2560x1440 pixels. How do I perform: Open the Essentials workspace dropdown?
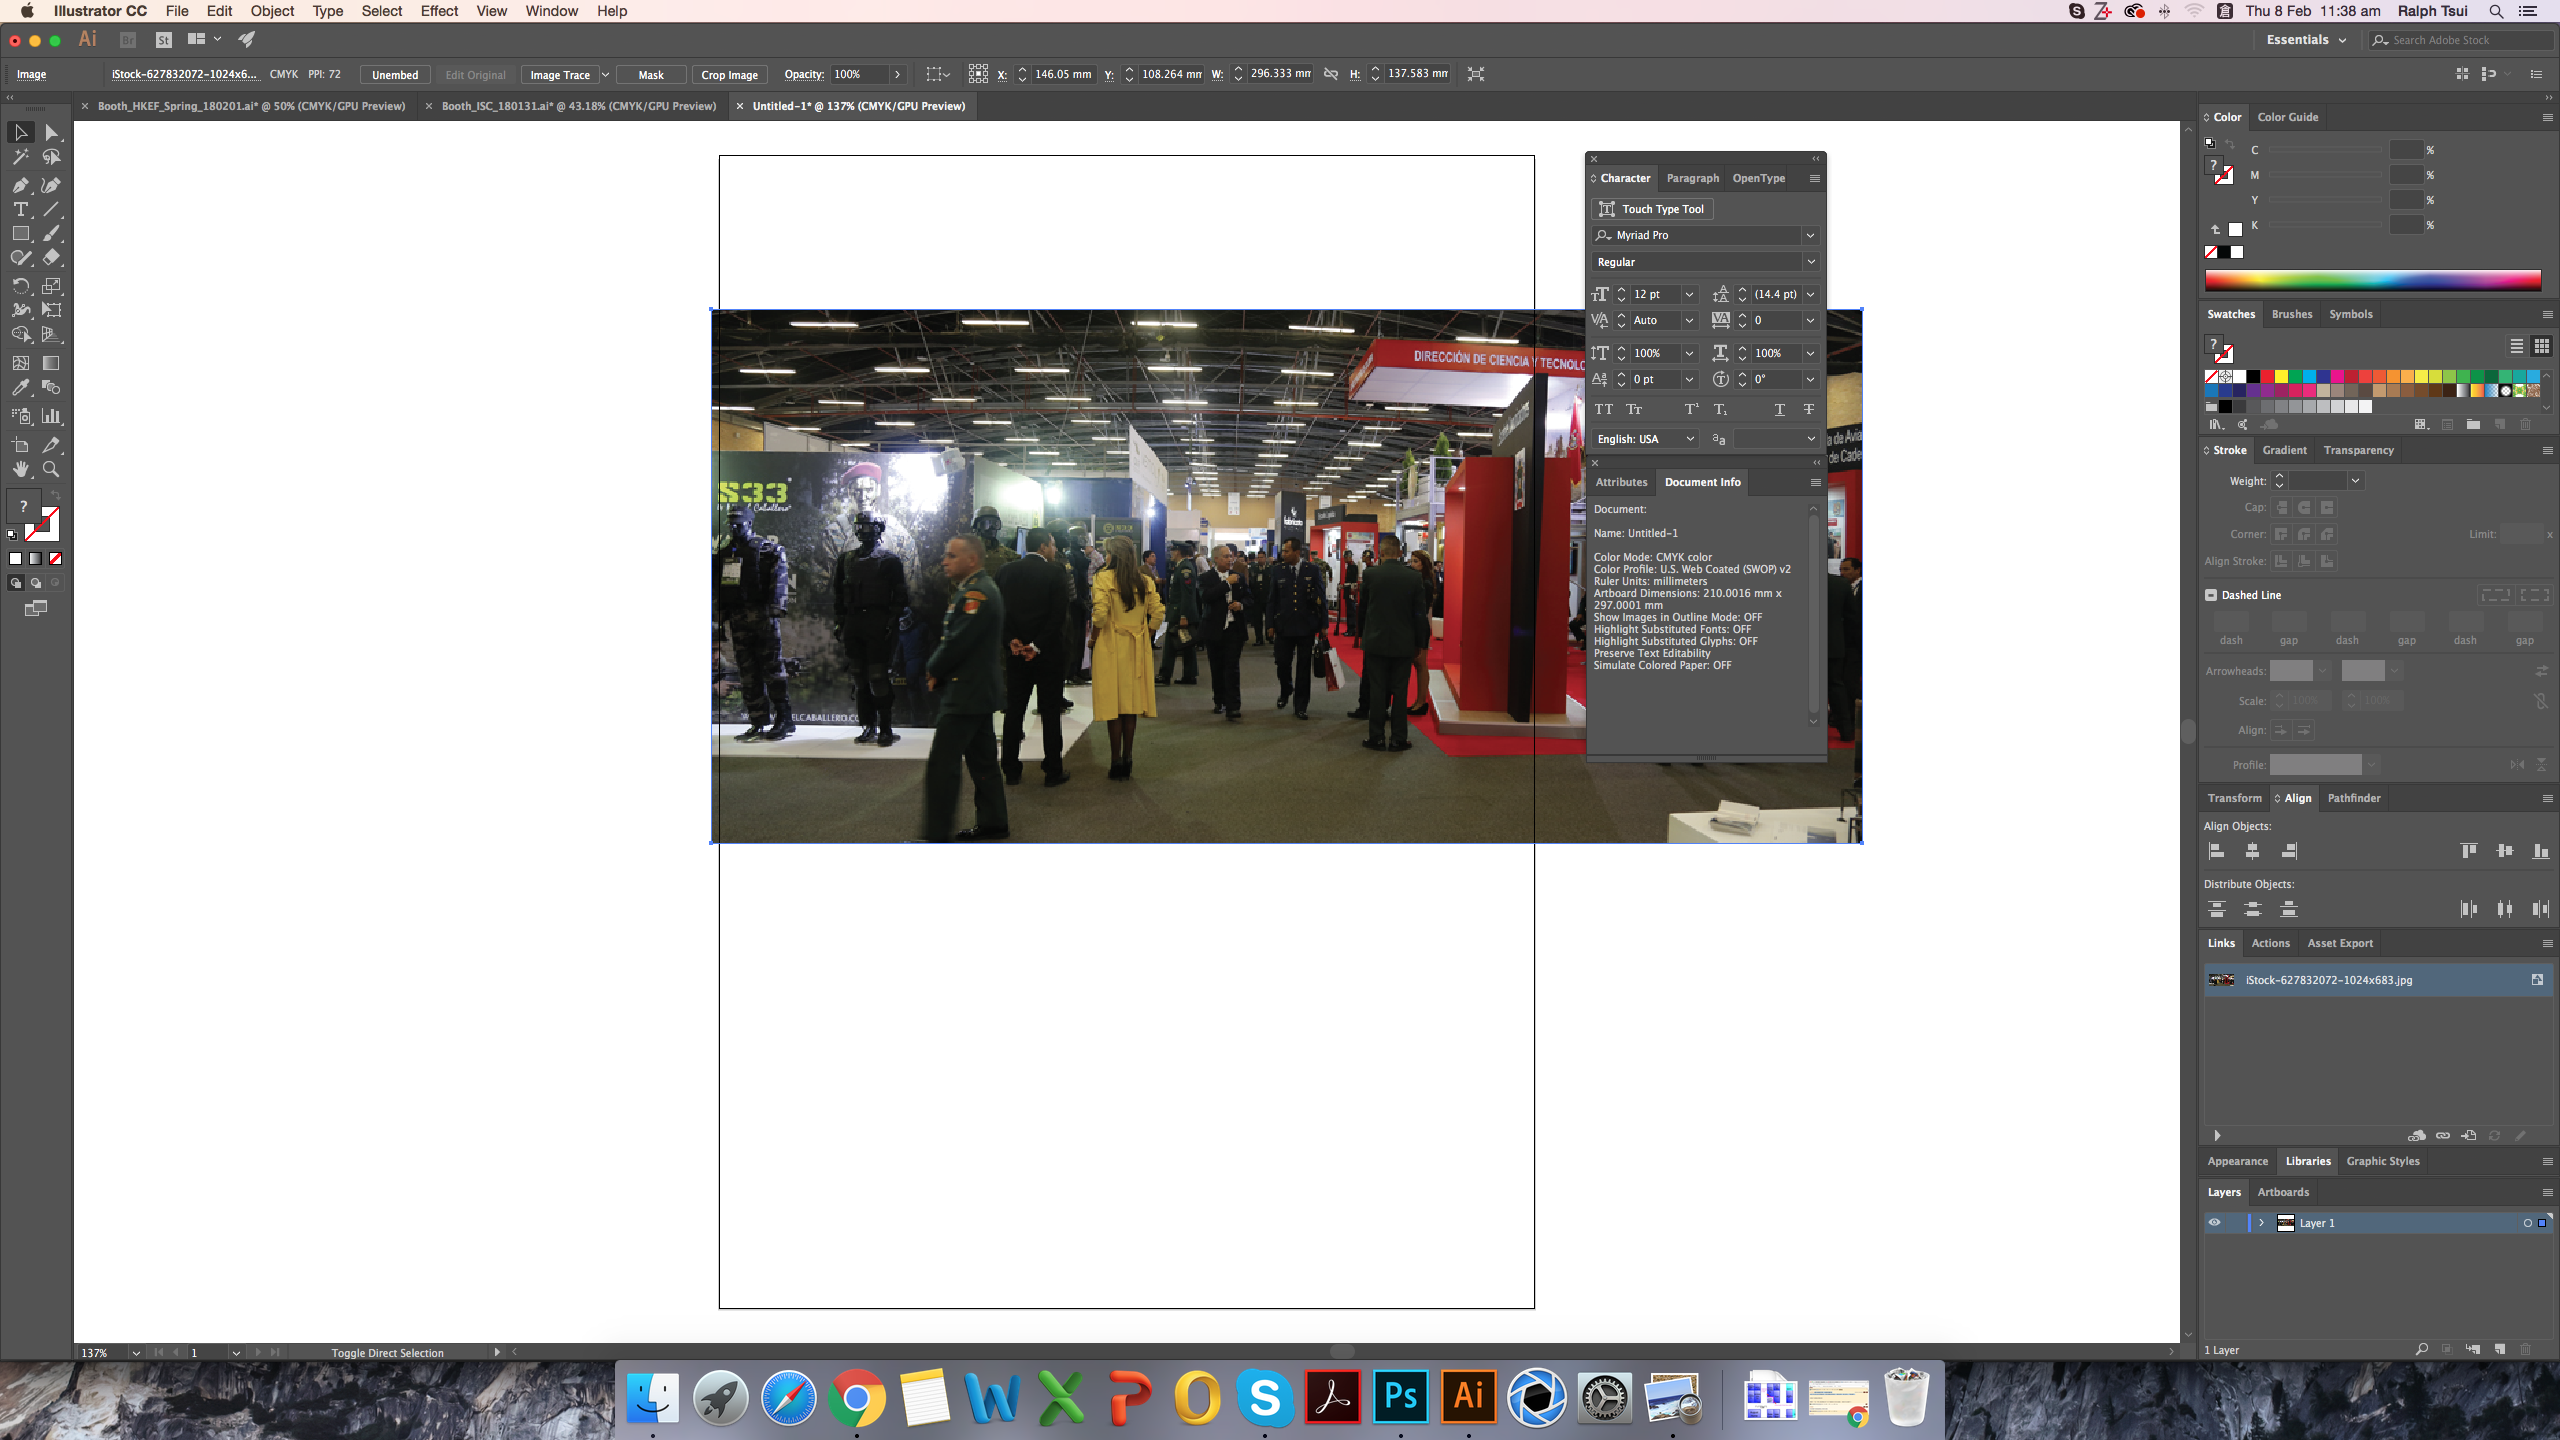(x=2306, y=40)
